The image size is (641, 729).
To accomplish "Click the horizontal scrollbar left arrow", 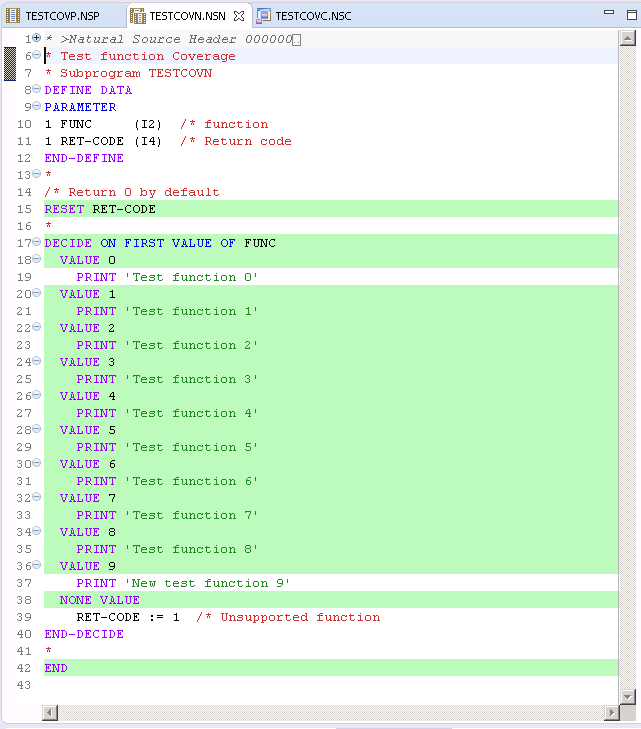I will pos(49,712).
